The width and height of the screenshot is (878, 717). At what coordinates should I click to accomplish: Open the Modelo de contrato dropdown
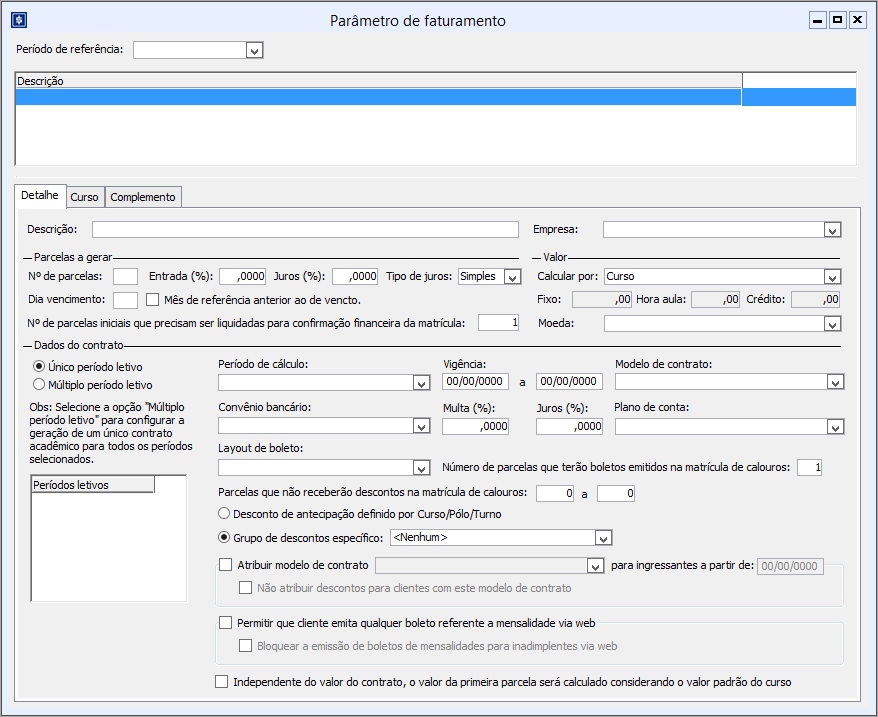pyautogui.click(x=835, y=382)
